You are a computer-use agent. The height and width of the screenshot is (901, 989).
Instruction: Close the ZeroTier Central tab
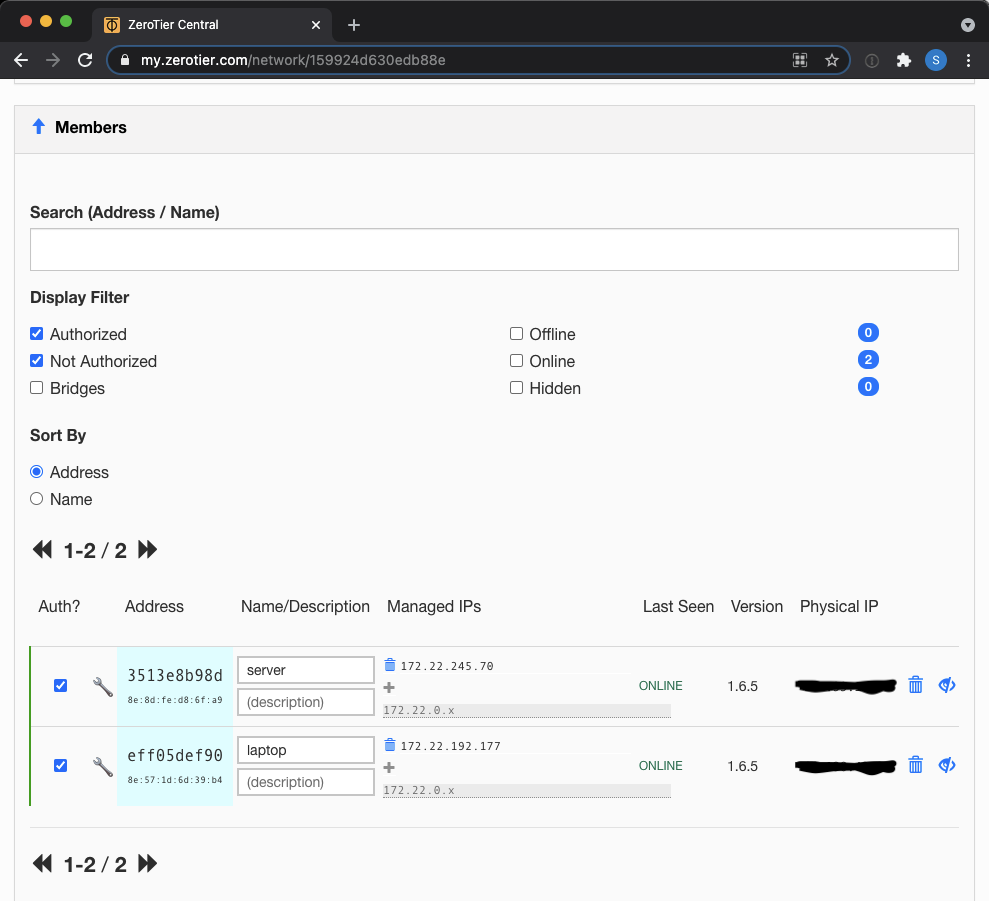pos(316,25)
